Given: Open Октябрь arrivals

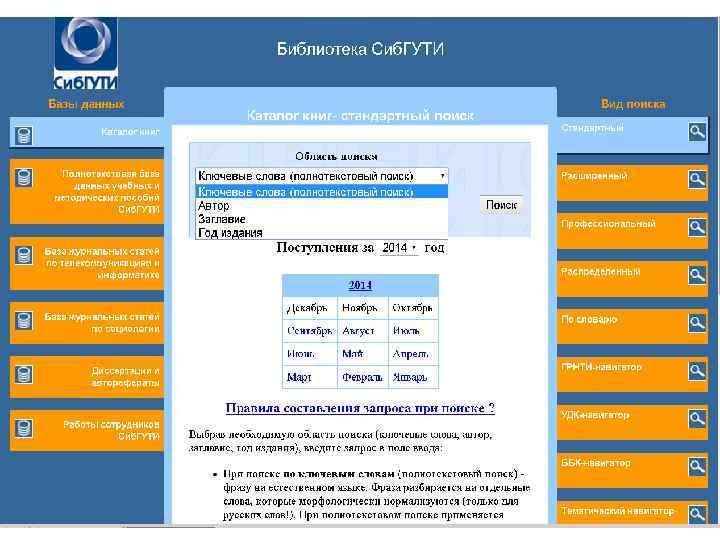Looking at the screenshot, I should click(412, 308).
